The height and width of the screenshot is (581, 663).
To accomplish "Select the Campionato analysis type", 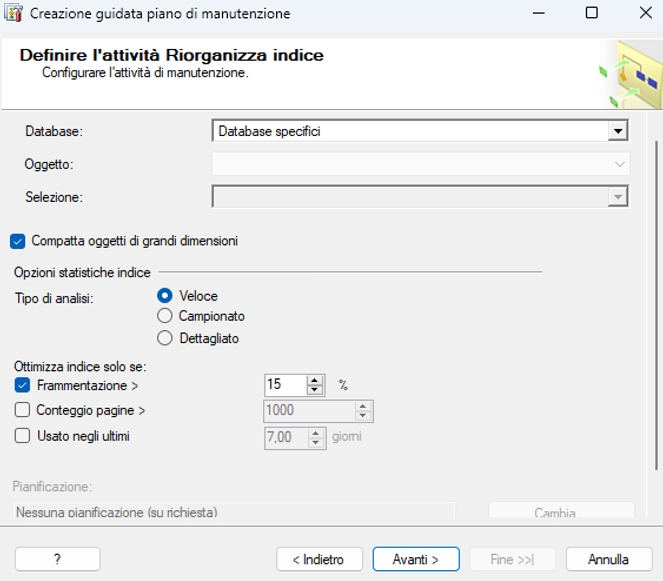I will point(164,316).
